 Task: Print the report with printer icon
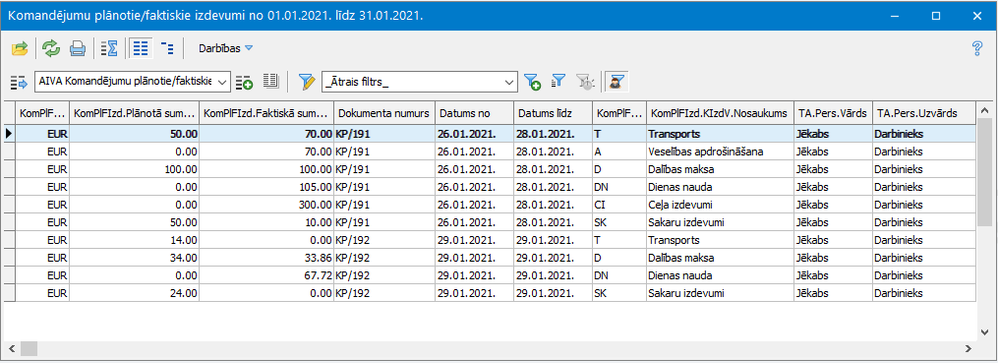78,48
